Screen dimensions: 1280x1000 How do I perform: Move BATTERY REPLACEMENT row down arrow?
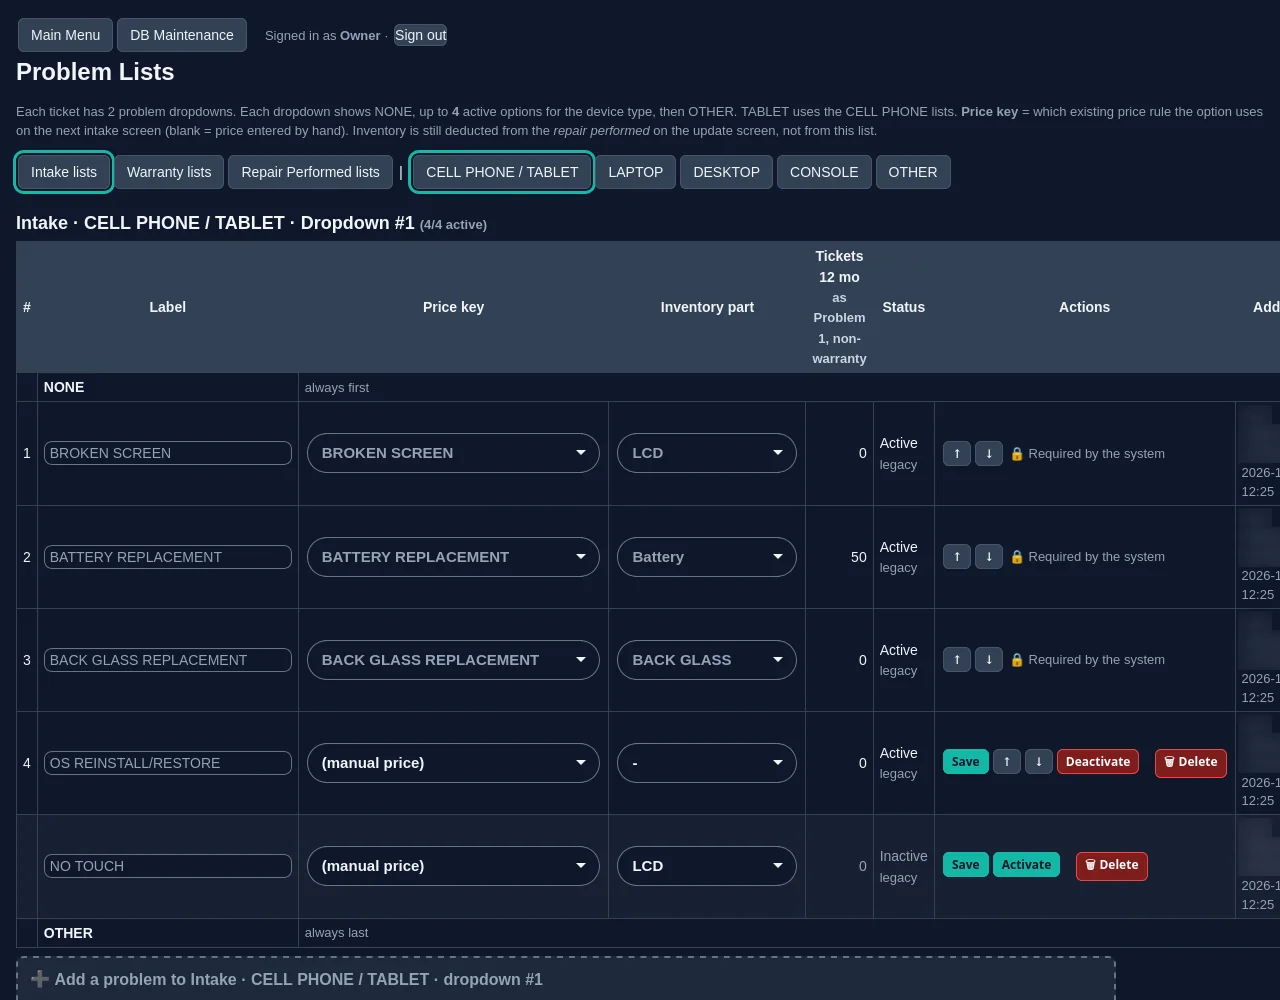[x=989, y=556]
